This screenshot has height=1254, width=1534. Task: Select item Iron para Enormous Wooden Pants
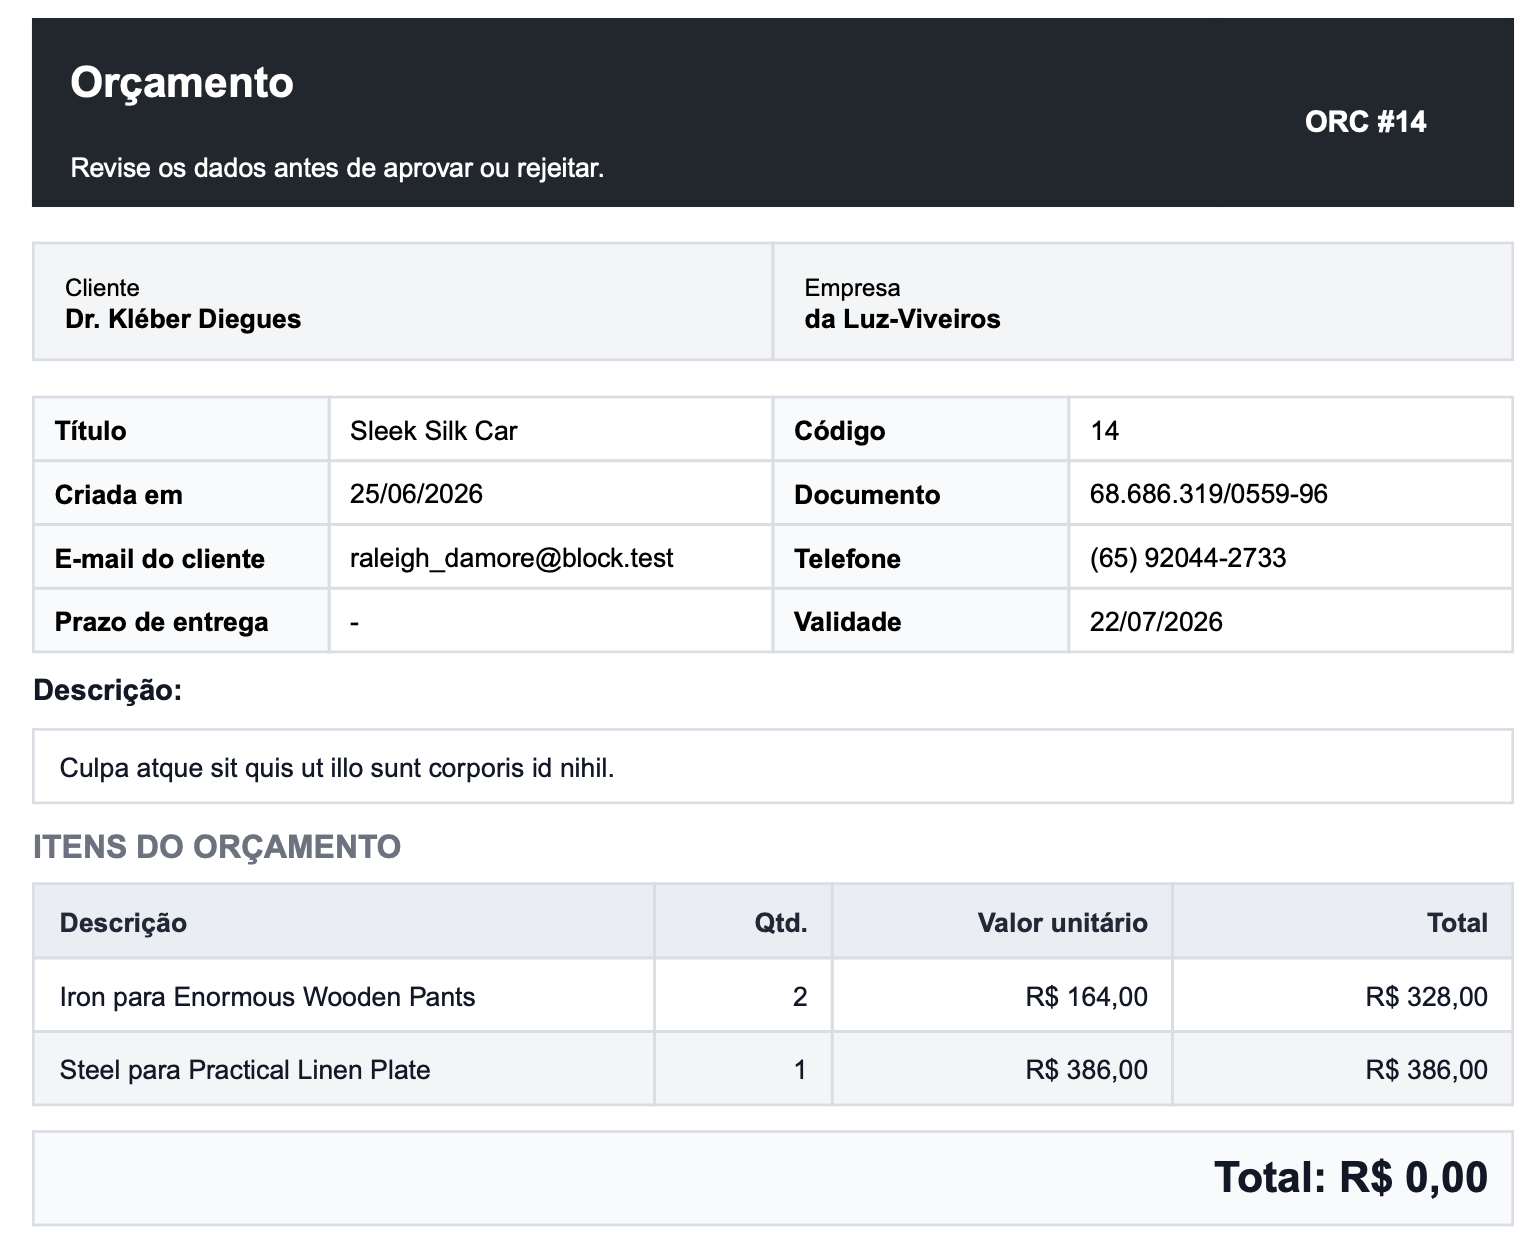(267, 997)
